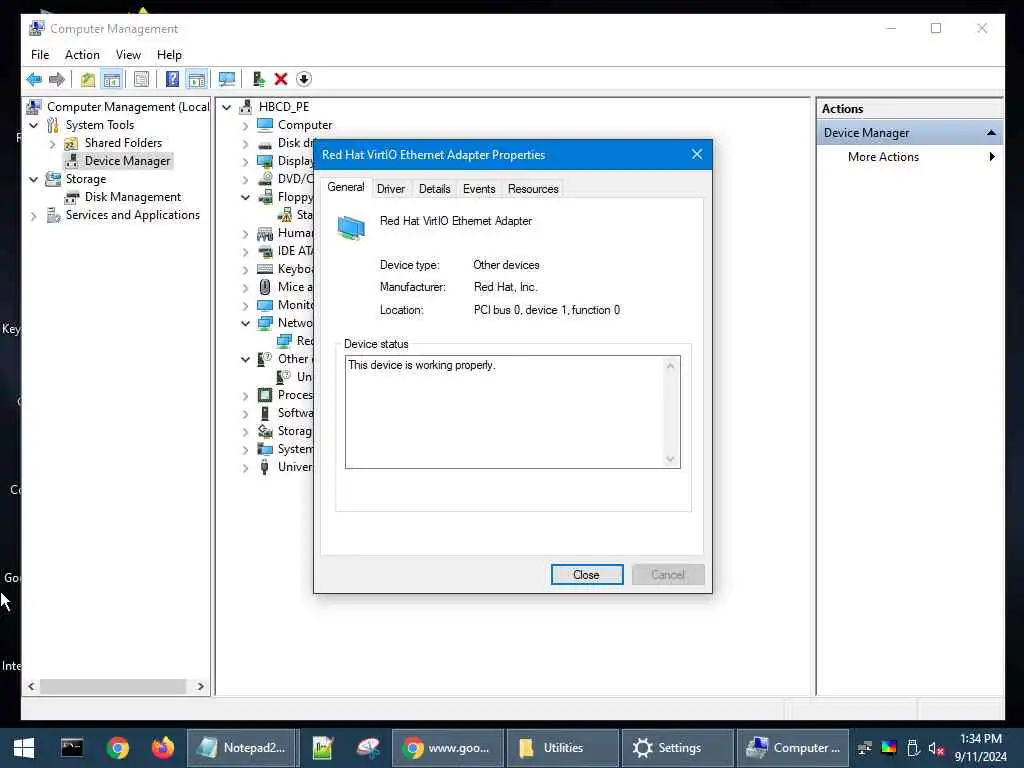Click the Close button in properties dialog
Image resolution: width=1024 pixels, height=768 pixels.
[586, 575]
